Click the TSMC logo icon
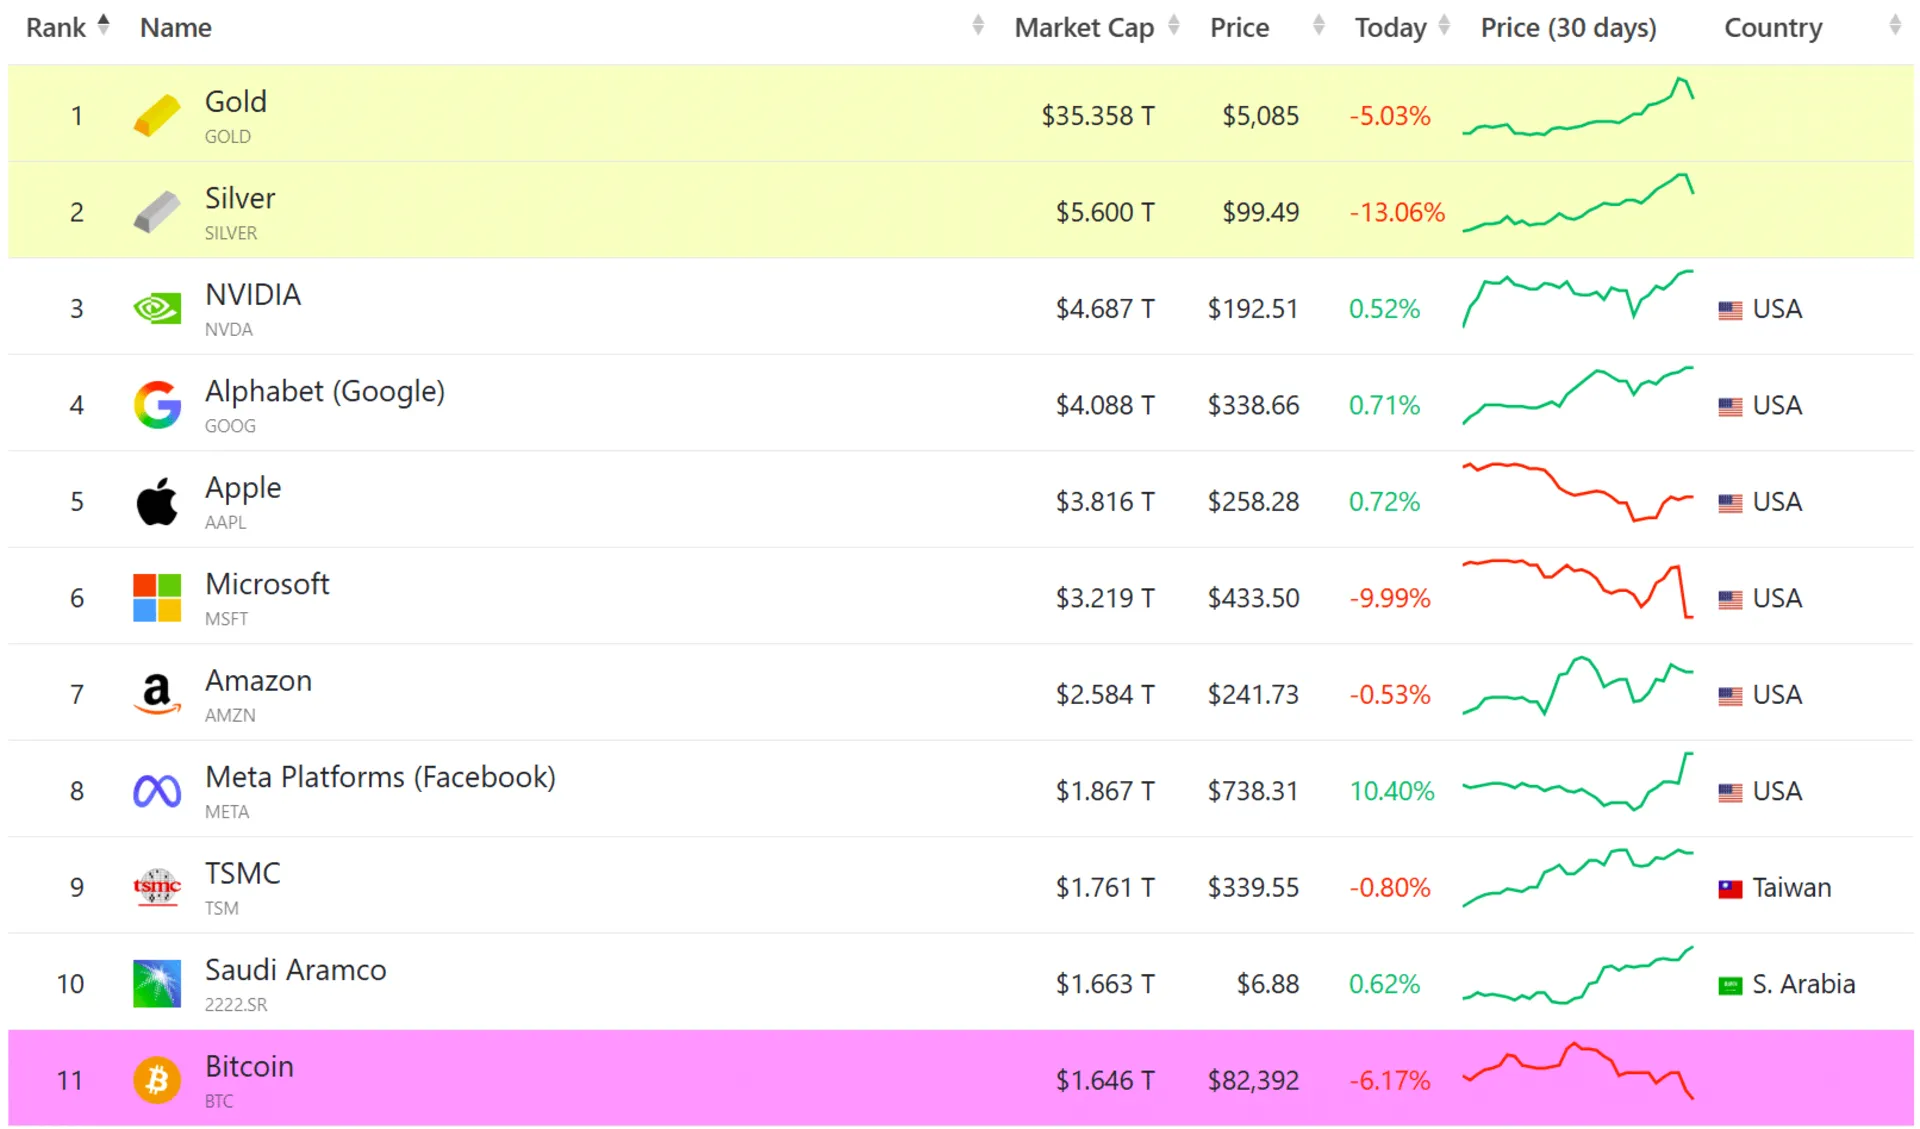1920x1129 pixels. click(157, 887)
